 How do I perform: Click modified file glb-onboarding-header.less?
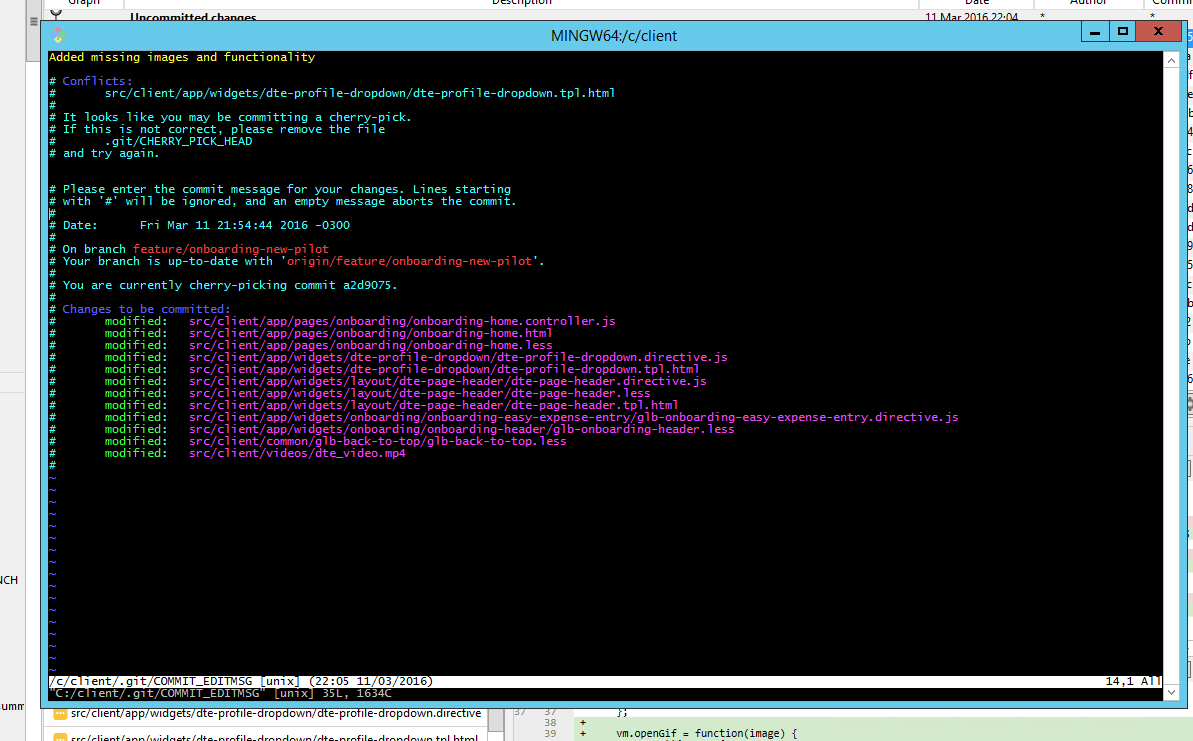coord(462,429)
